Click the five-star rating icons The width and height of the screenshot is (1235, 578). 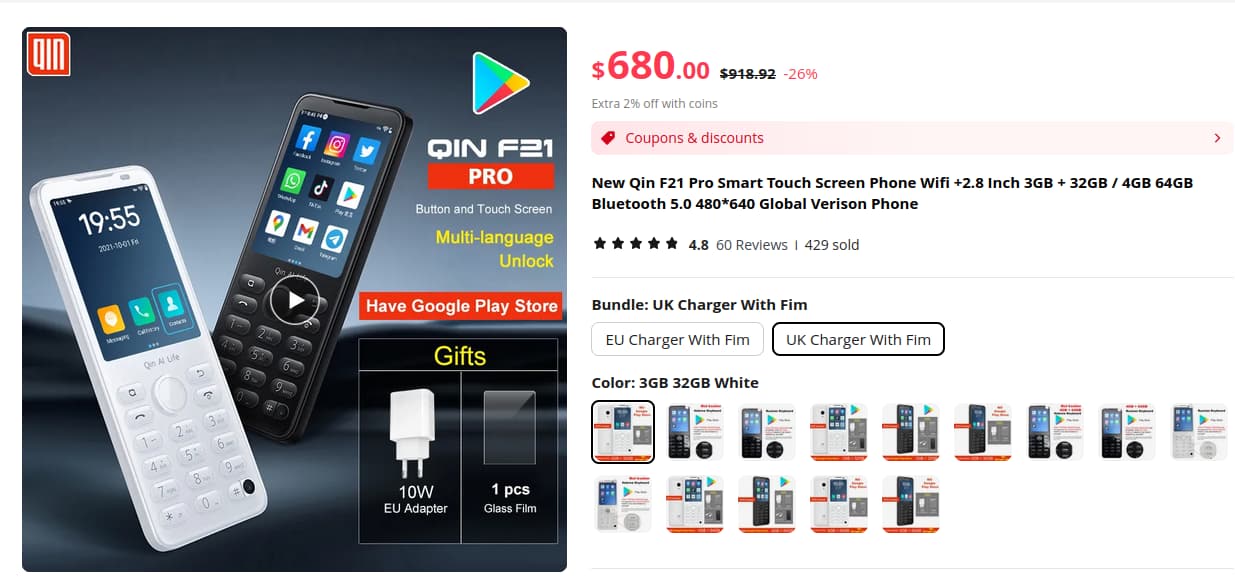pos(636,244)
